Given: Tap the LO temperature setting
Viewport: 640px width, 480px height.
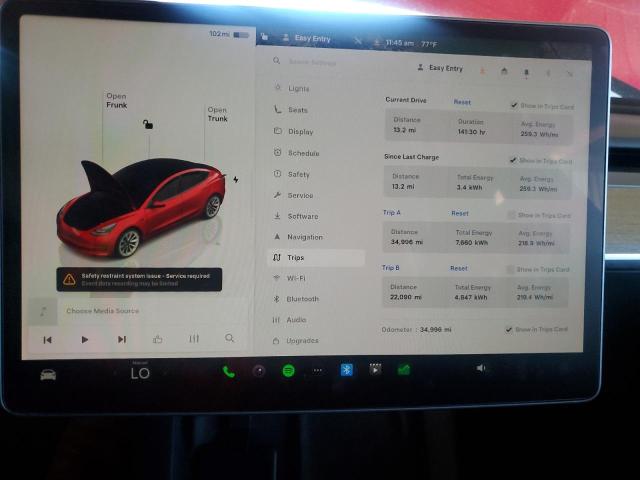Looking at the screenshot, I should click(x=140, y=373).
